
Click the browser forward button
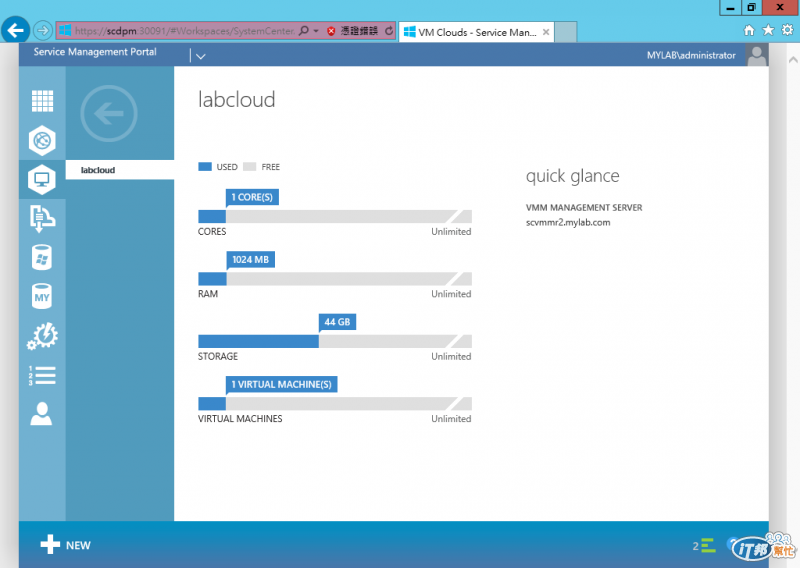43,31
